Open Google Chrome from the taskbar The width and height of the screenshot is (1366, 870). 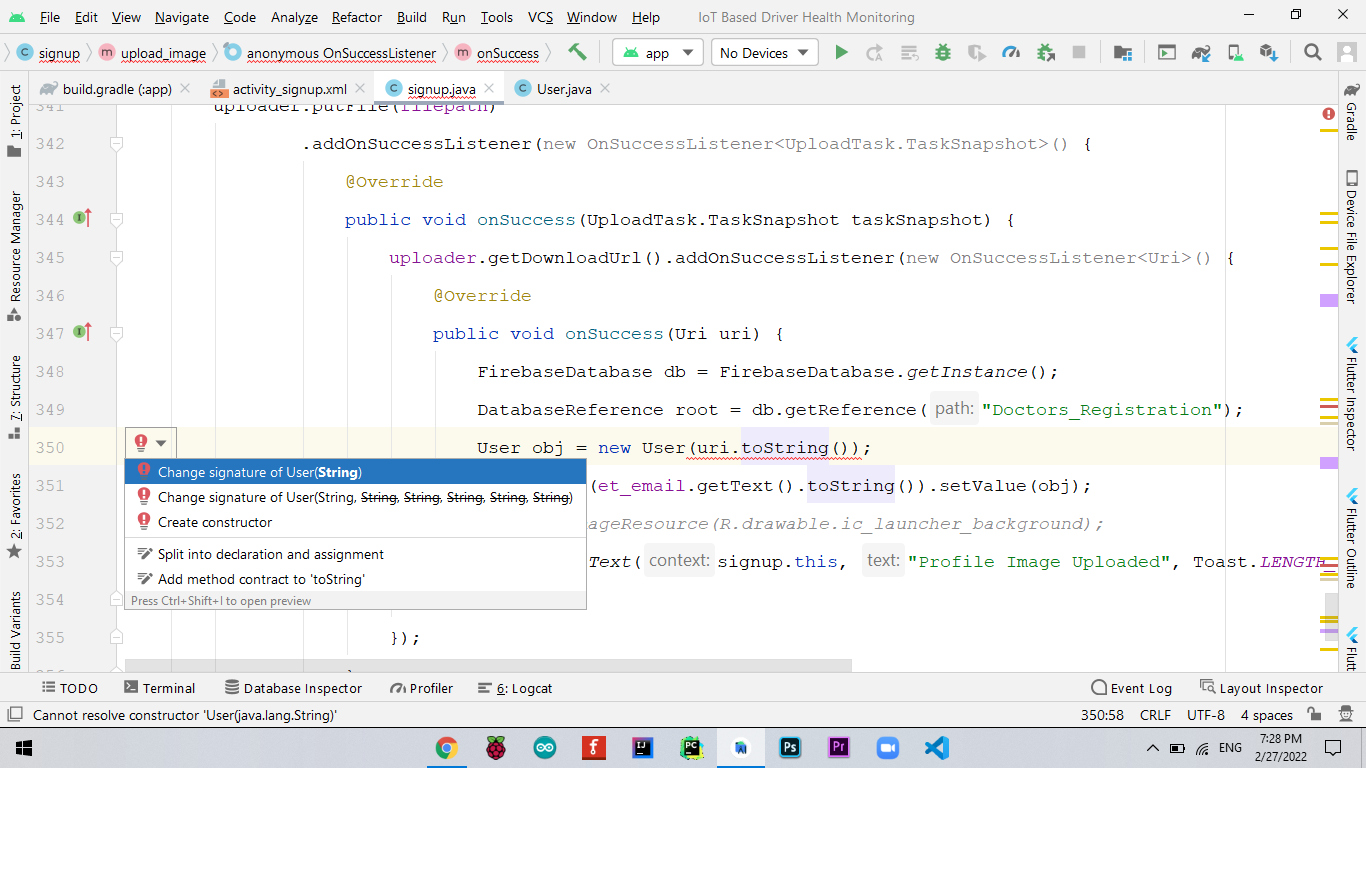447,748
